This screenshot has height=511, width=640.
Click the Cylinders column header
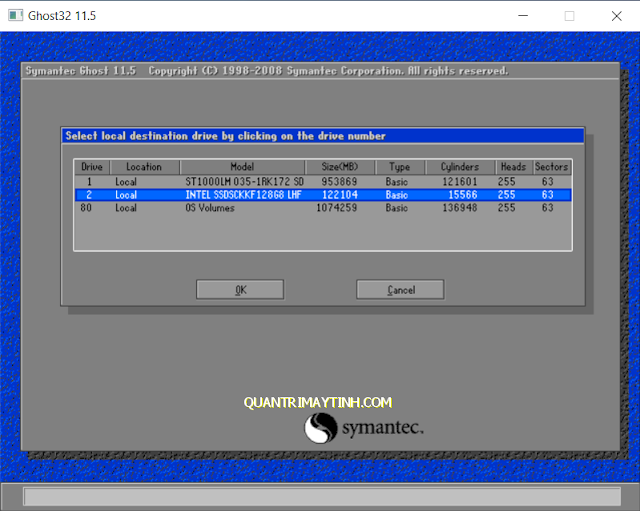460,167
